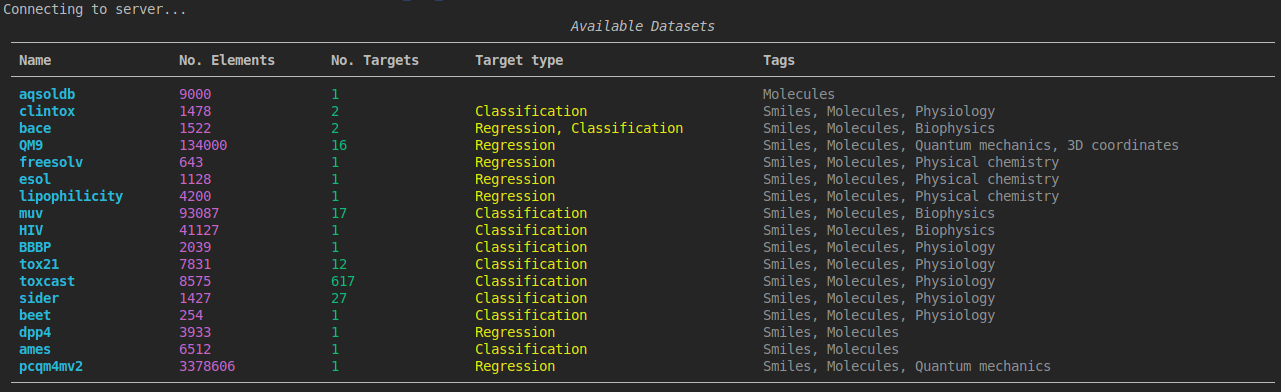Click the 'Available Datasets' table title
The image size is (1281, 392).
[x=643, y=26]
